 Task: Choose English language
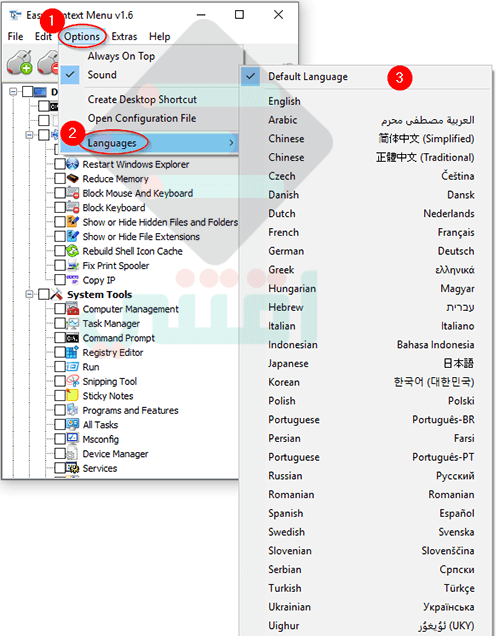tap(366, 101)
